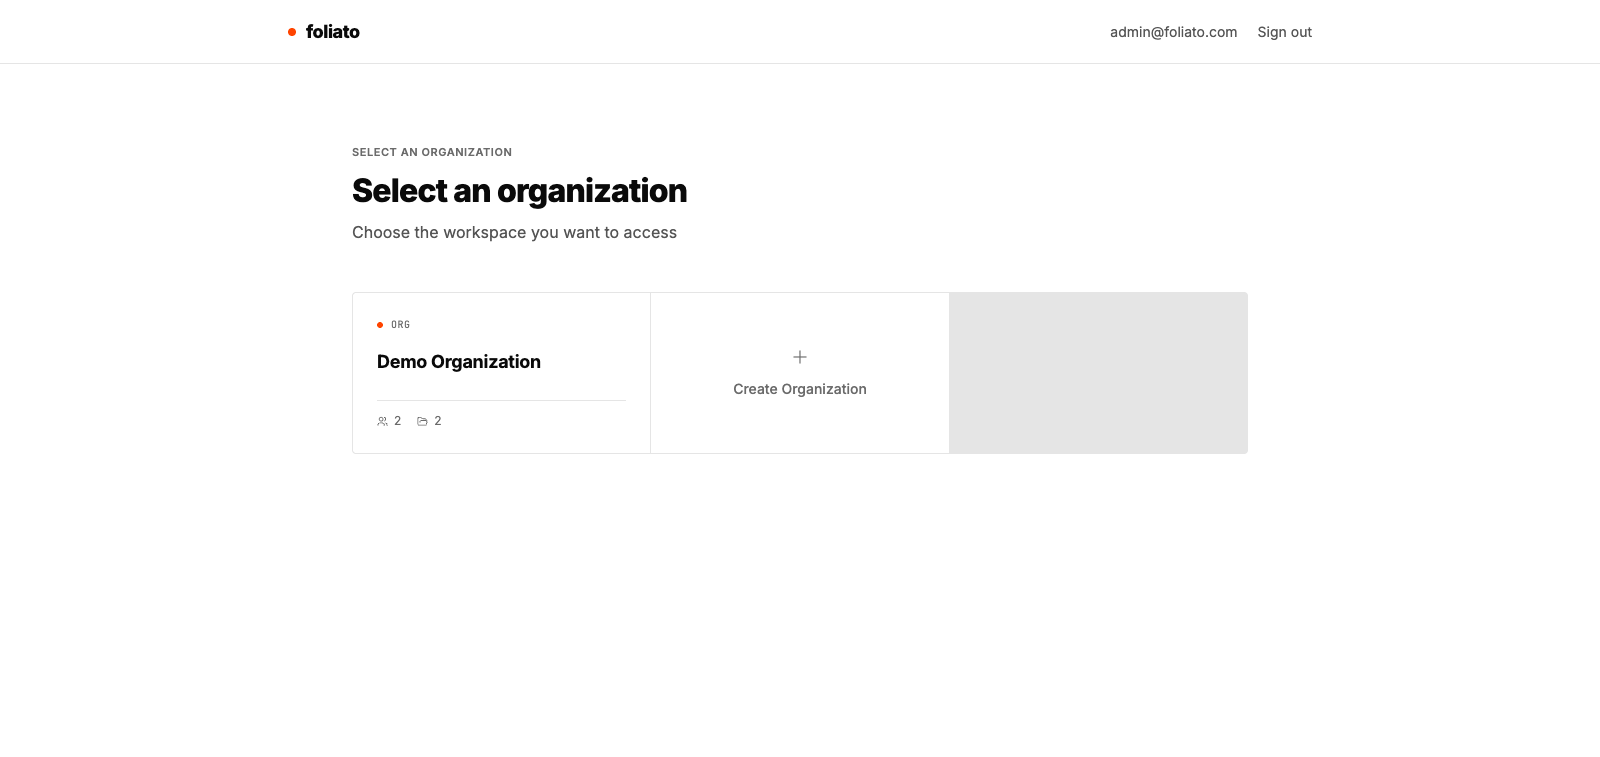1600x757 pixels.
Task: Click the foliato logo in header
Action: pos(324,32)
